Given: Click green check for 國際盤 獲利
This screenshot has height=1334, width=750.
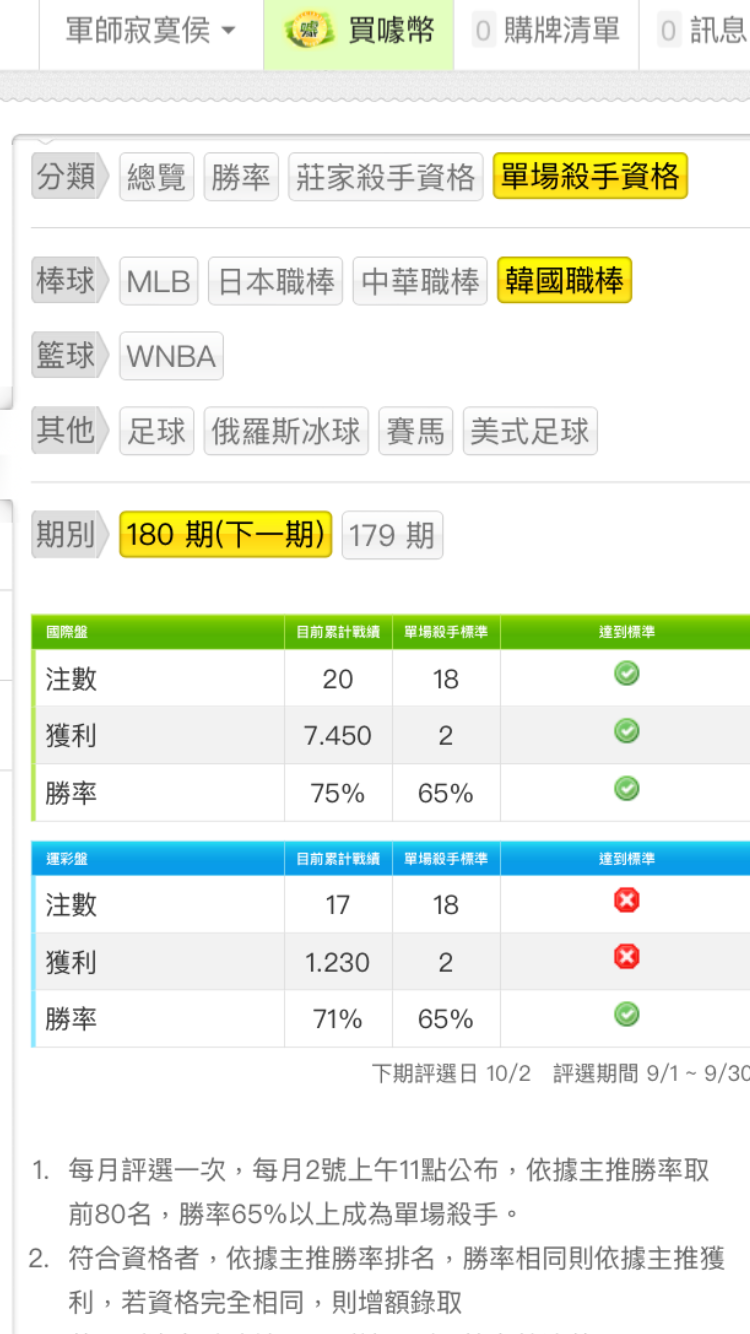Looking at the screenshot, I should point(626,732).
